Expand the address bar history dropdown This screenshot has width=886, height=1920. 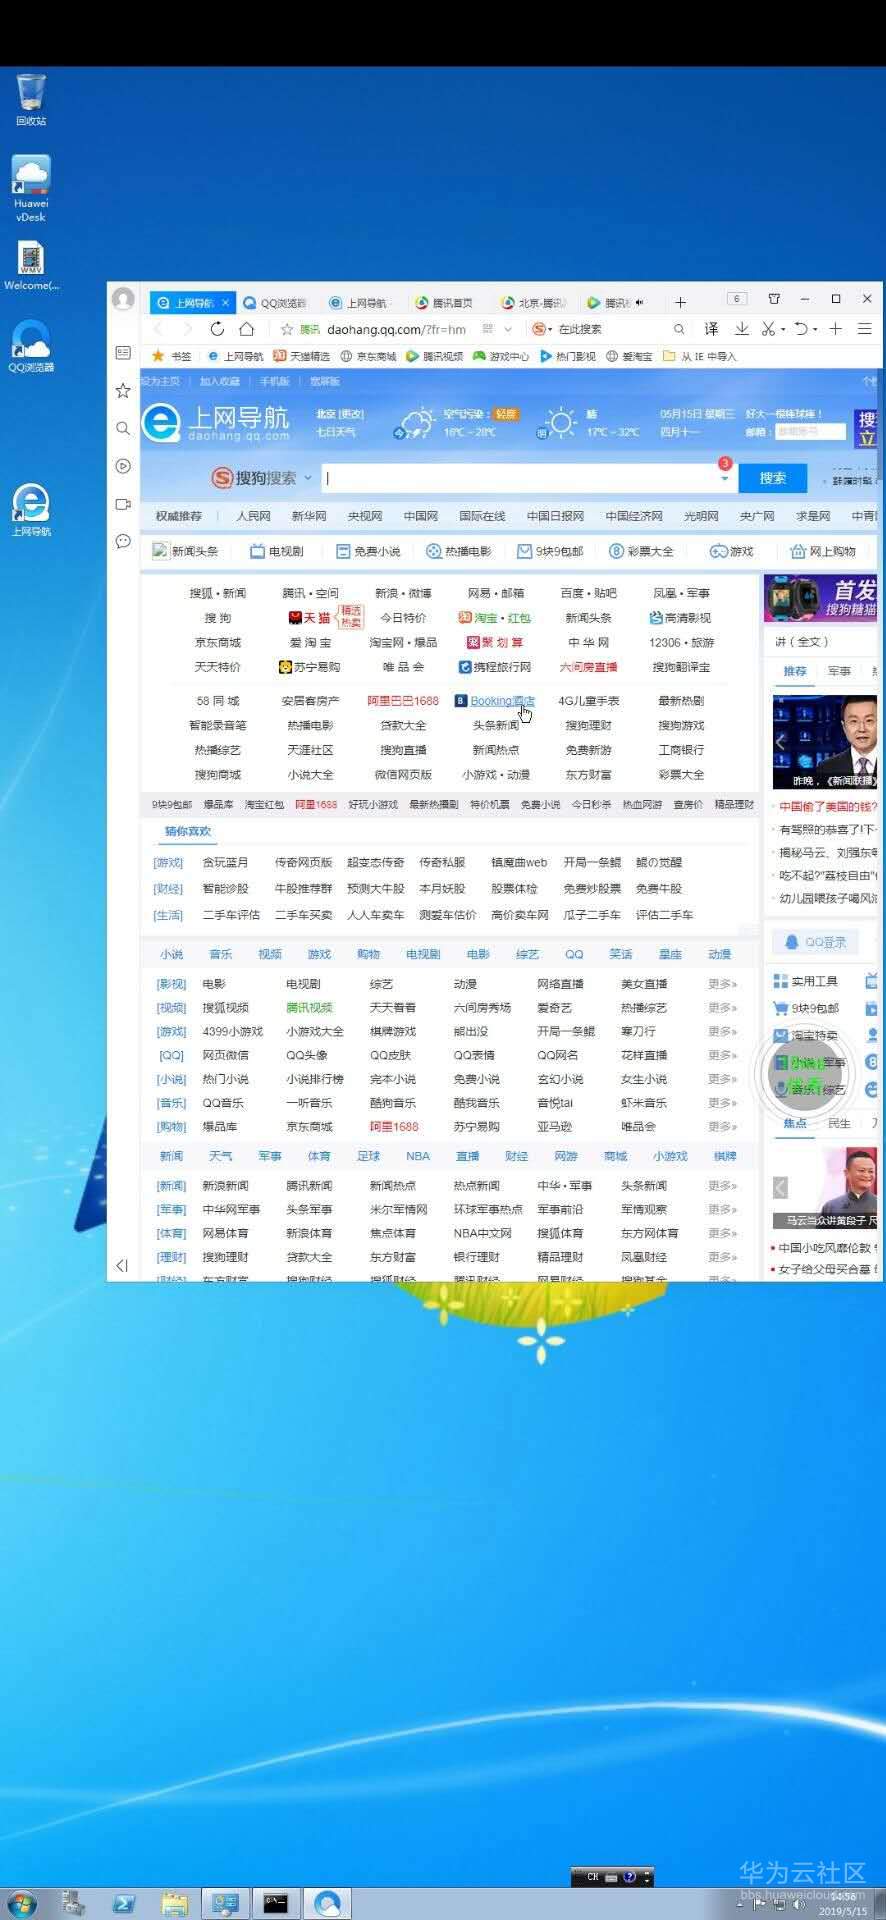click(508, 329)
